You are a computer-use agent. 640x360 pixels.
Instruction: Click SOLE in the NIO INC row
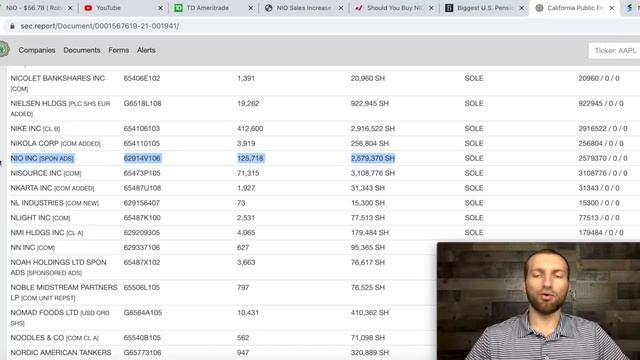(x=474, y=158)
